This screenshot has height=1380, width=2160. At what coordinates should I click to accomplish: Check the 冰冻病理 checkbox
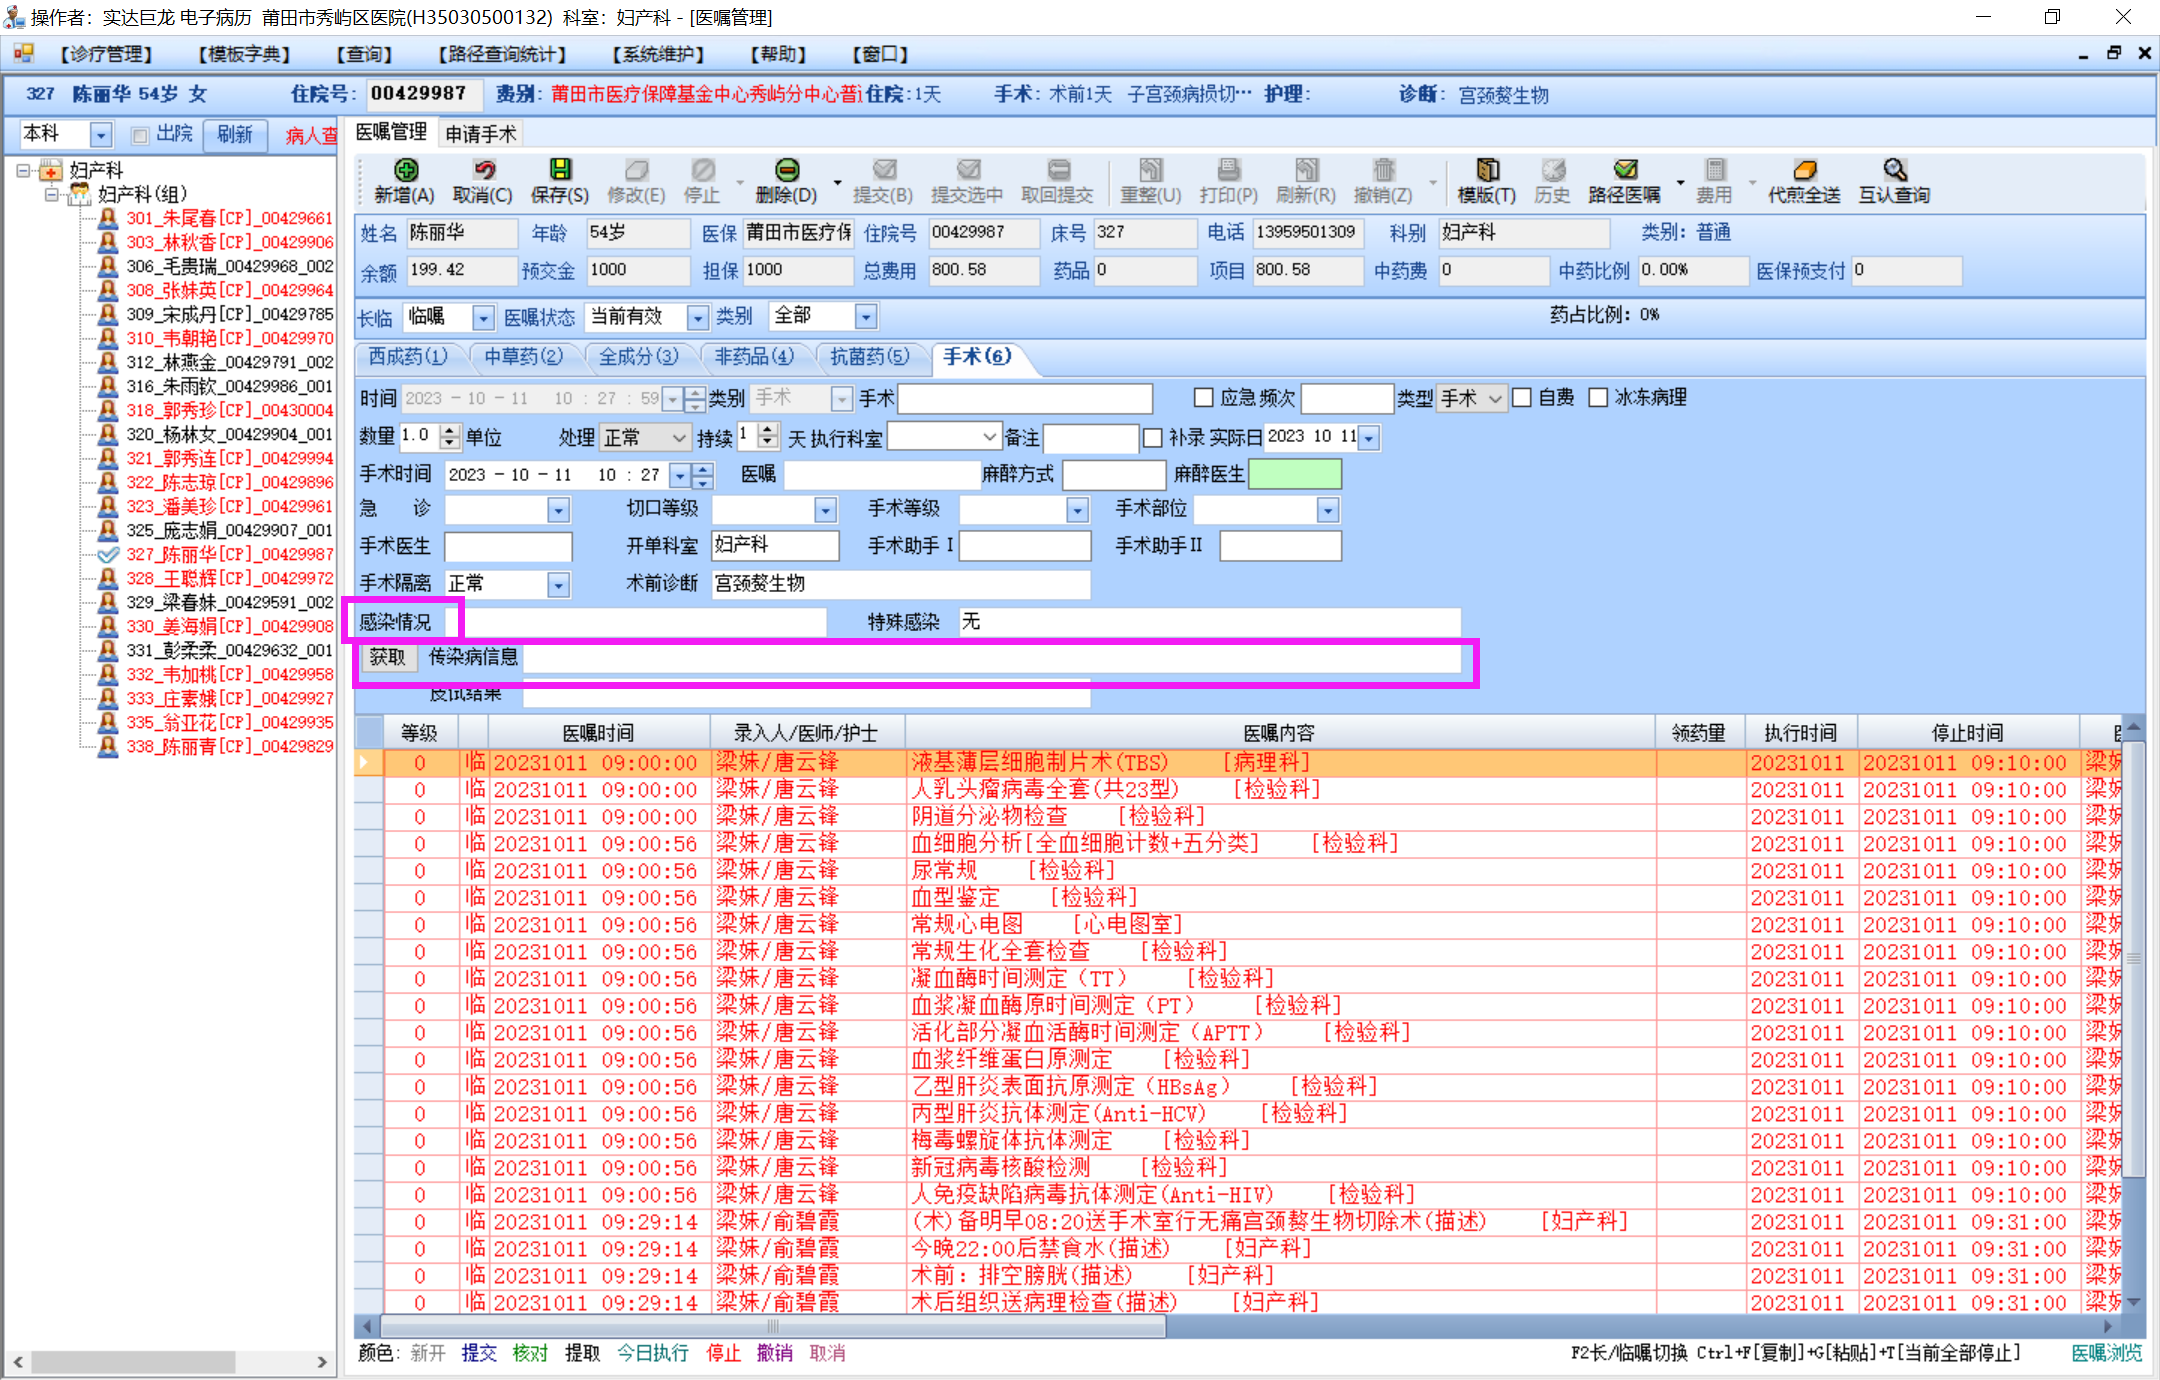1598,398
